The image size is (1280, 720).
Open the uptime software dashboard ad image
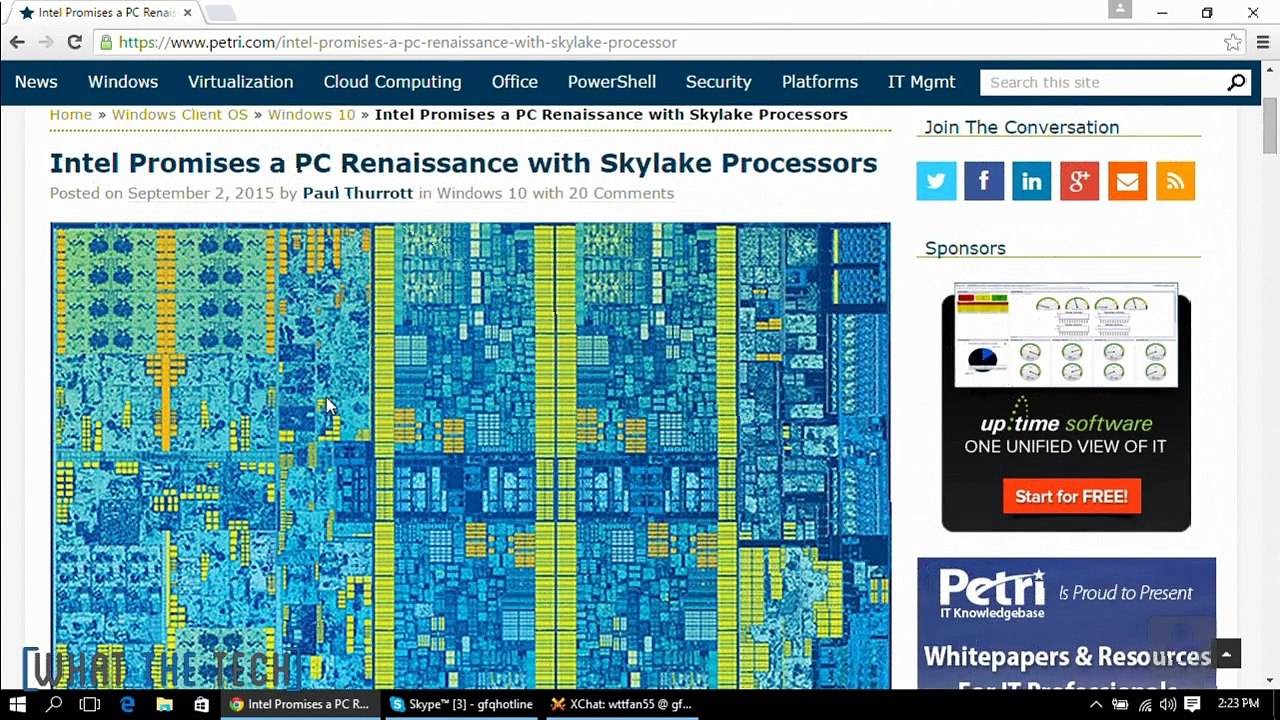click(x=1066, y=335)
